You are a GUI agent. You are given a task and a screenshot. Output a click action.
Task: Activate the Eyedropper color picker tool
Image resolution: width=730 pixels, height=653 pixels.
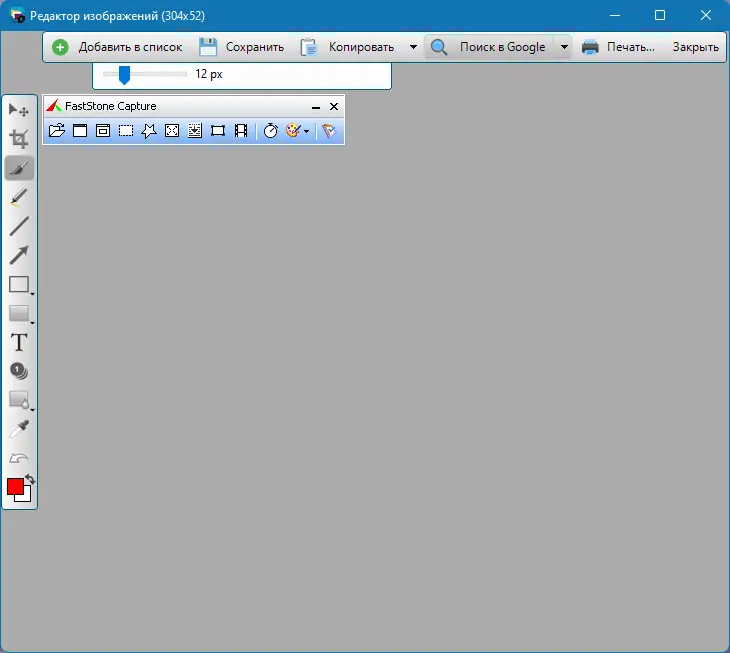[x=19, y=429]
